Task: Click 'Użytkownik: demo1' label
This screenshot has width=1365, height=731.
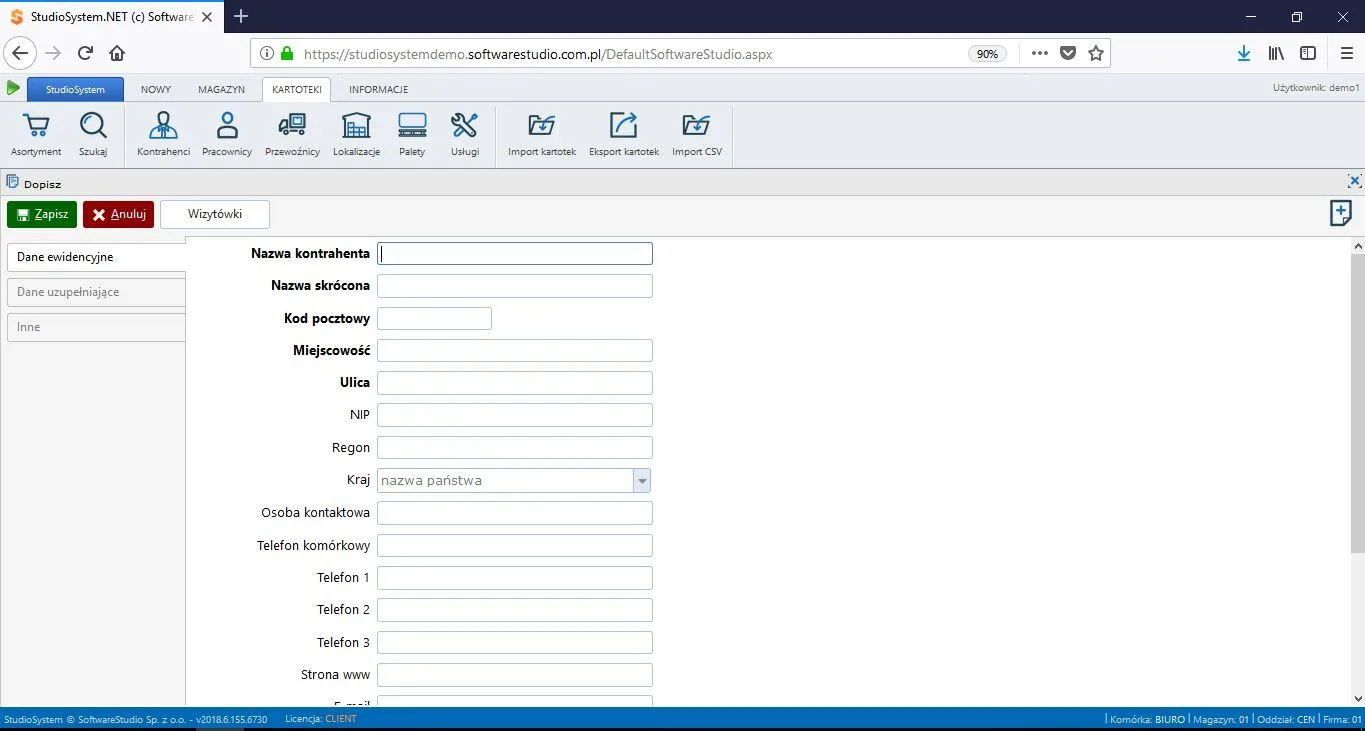Action: pyautogui.click(x=1316, y=88)
